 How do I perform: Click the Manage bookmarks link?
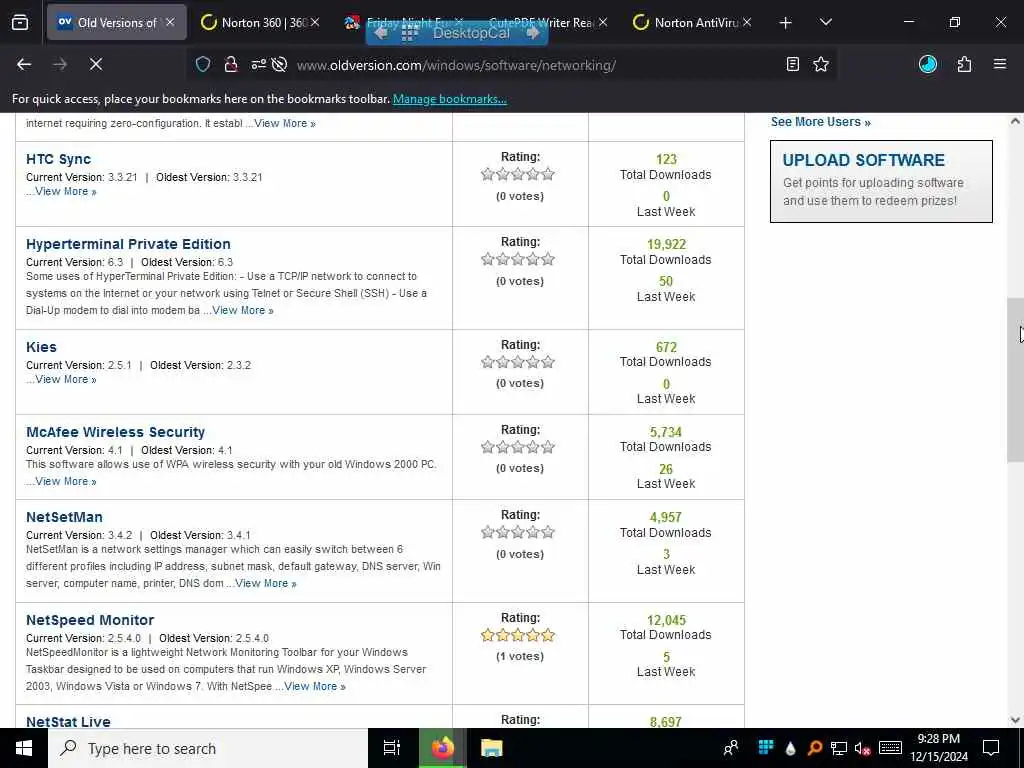pos(449,99)
